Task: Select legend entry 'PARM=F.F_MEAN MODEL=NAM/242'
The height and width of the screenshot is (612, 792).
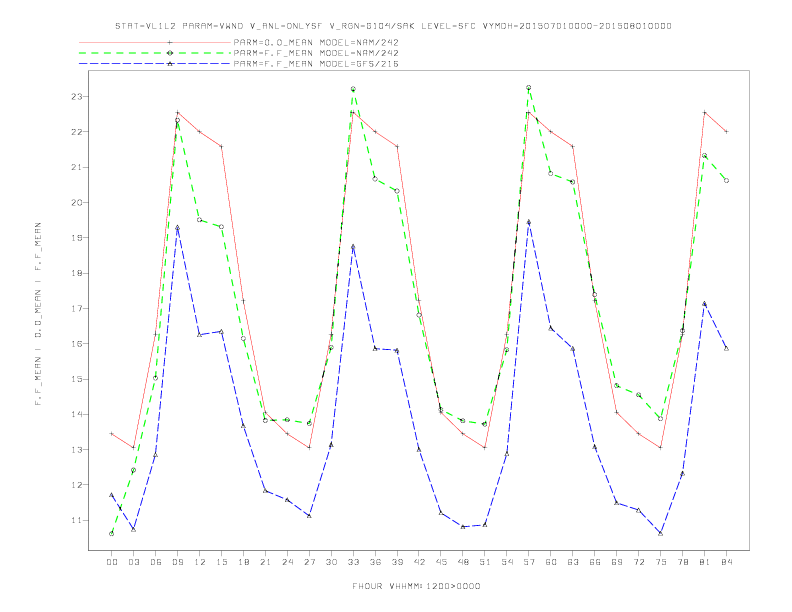Action: point(316,53)
